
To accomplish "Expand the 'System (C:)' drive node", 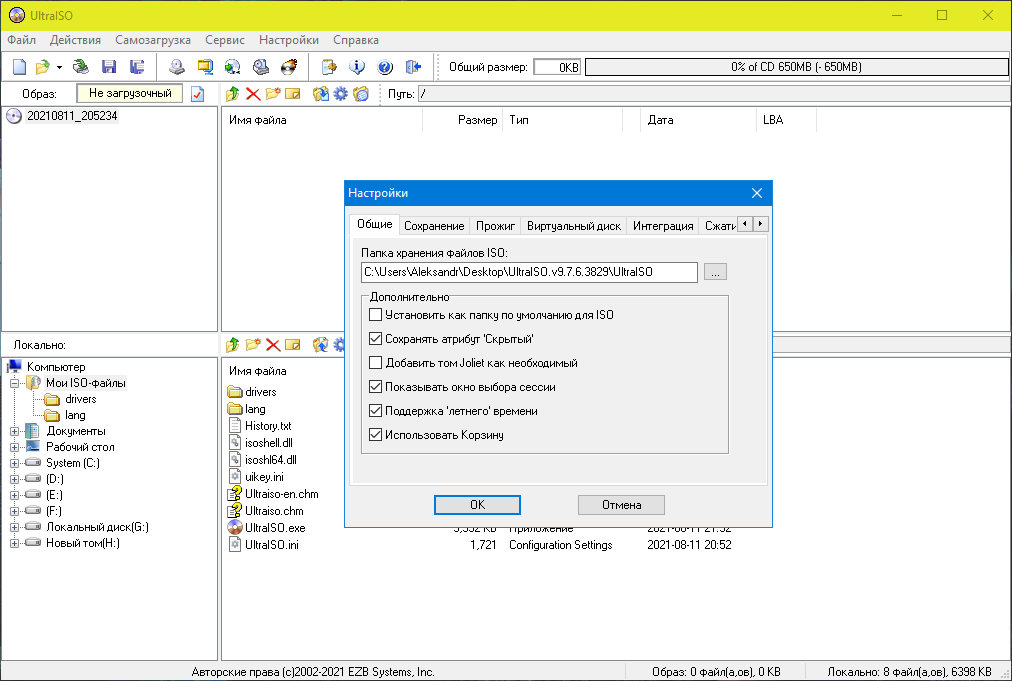I will pos(14,463).
